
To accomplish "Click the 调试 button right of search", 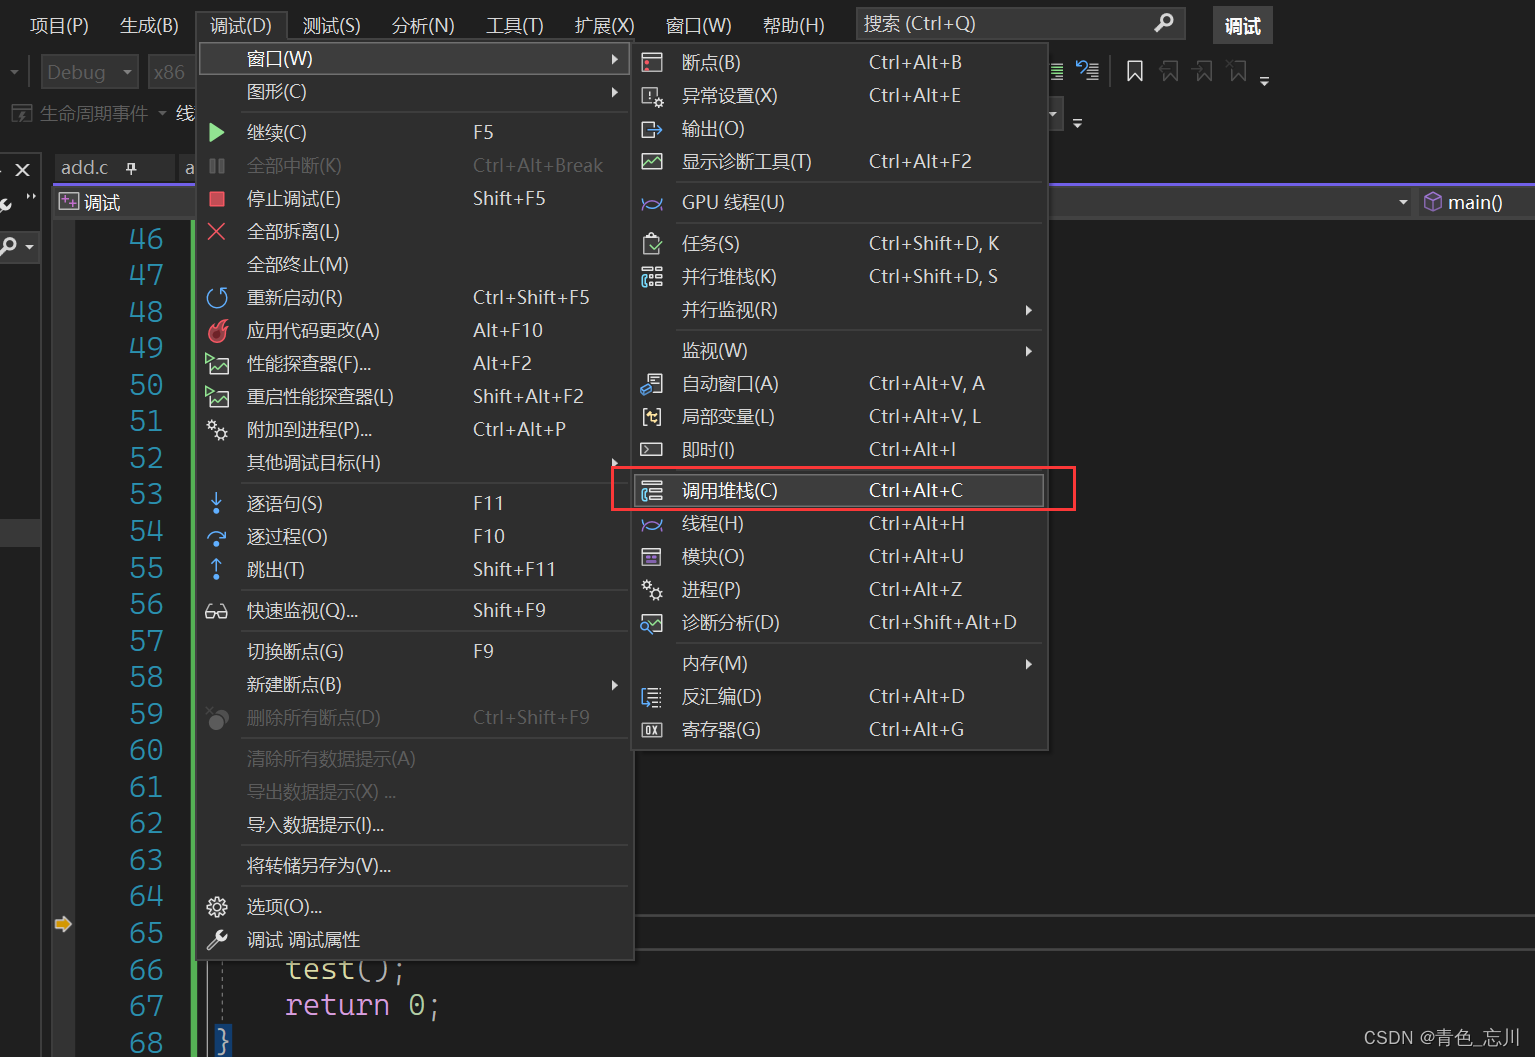I will pyautogui.click(x=1243, y=26).
